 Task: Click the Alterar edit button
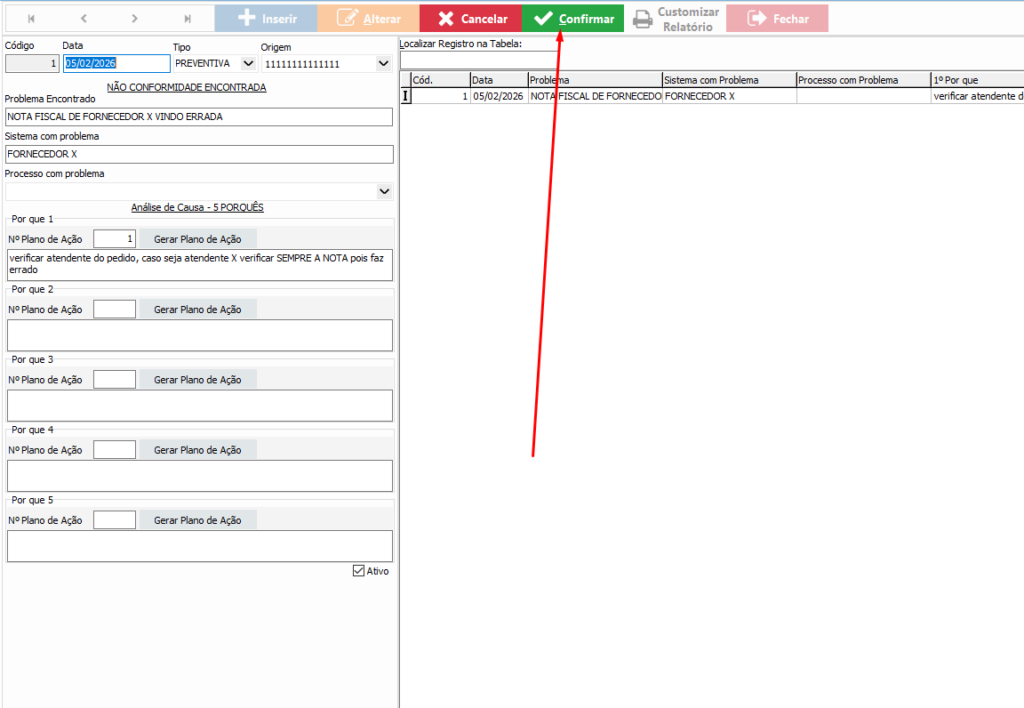(368, 18)
